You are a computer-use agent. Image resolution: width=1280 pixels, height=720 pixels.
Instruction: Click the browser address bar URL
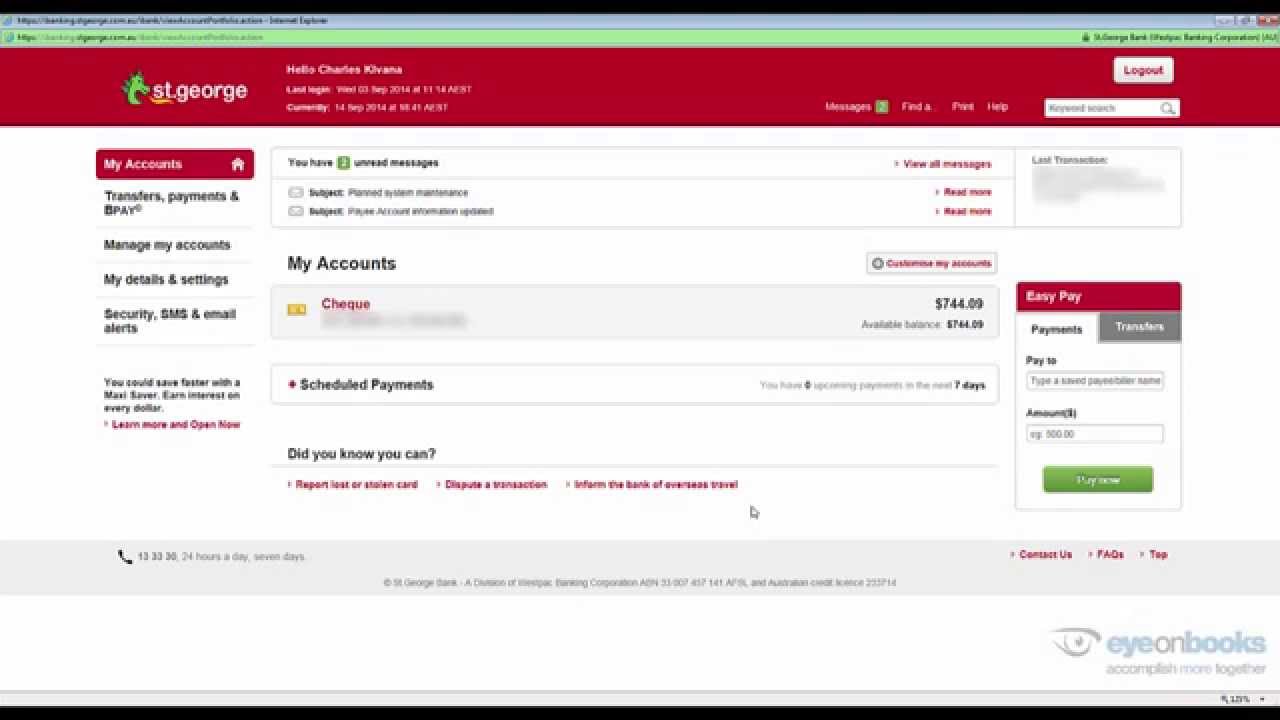pyautogui.click(x=140, y=37)
